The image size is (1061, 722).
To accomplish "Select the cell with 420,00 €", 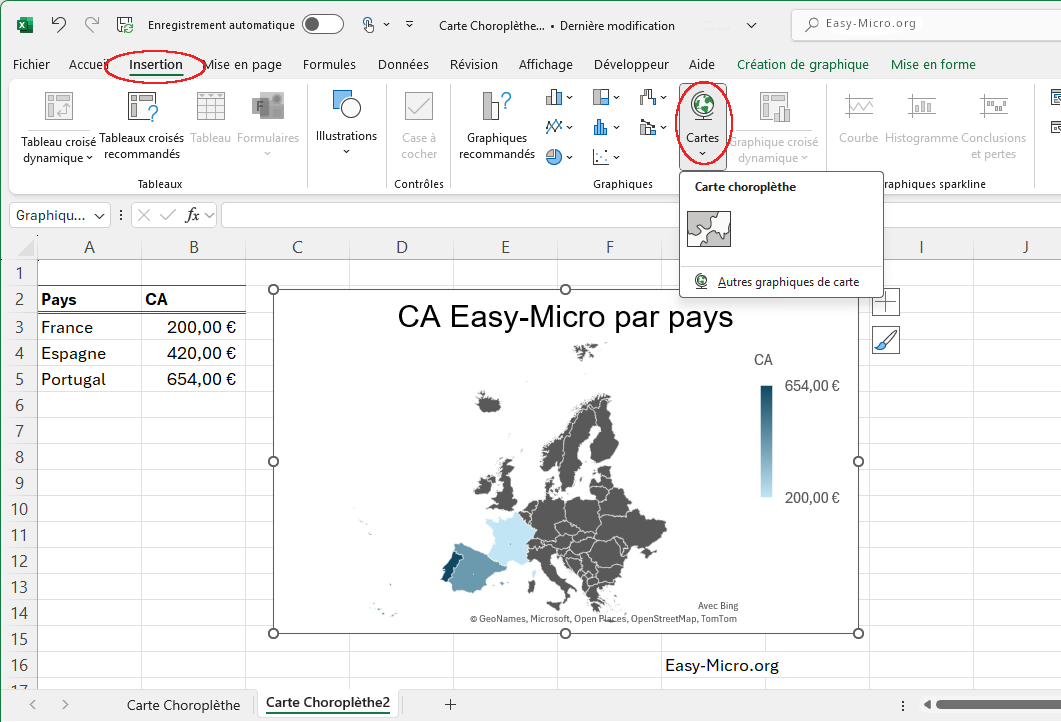I will point(194,353).
